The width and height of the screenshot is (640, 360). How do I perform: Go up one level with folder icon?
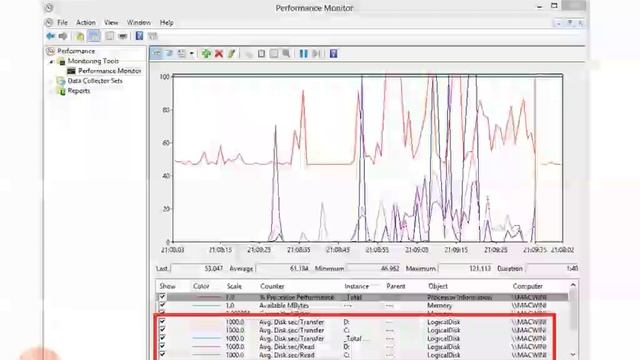point(80,36)
